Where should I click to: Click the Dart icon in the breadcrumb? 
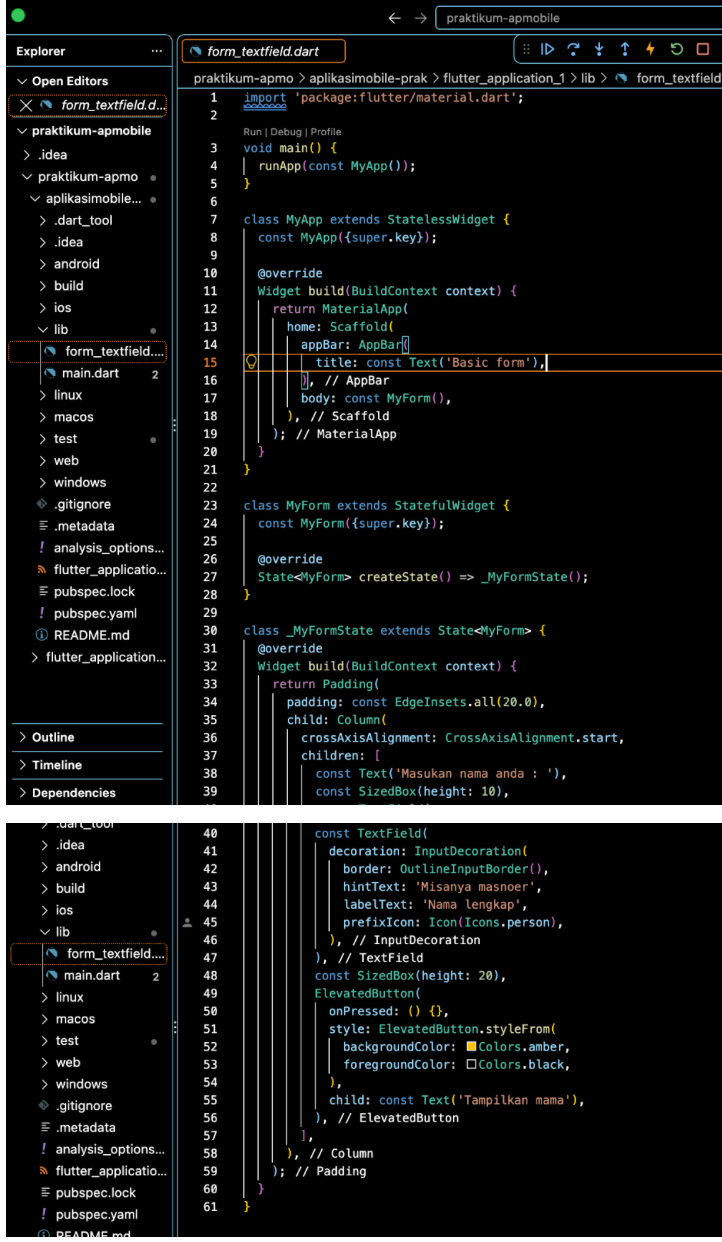click(x=622, y=78)
